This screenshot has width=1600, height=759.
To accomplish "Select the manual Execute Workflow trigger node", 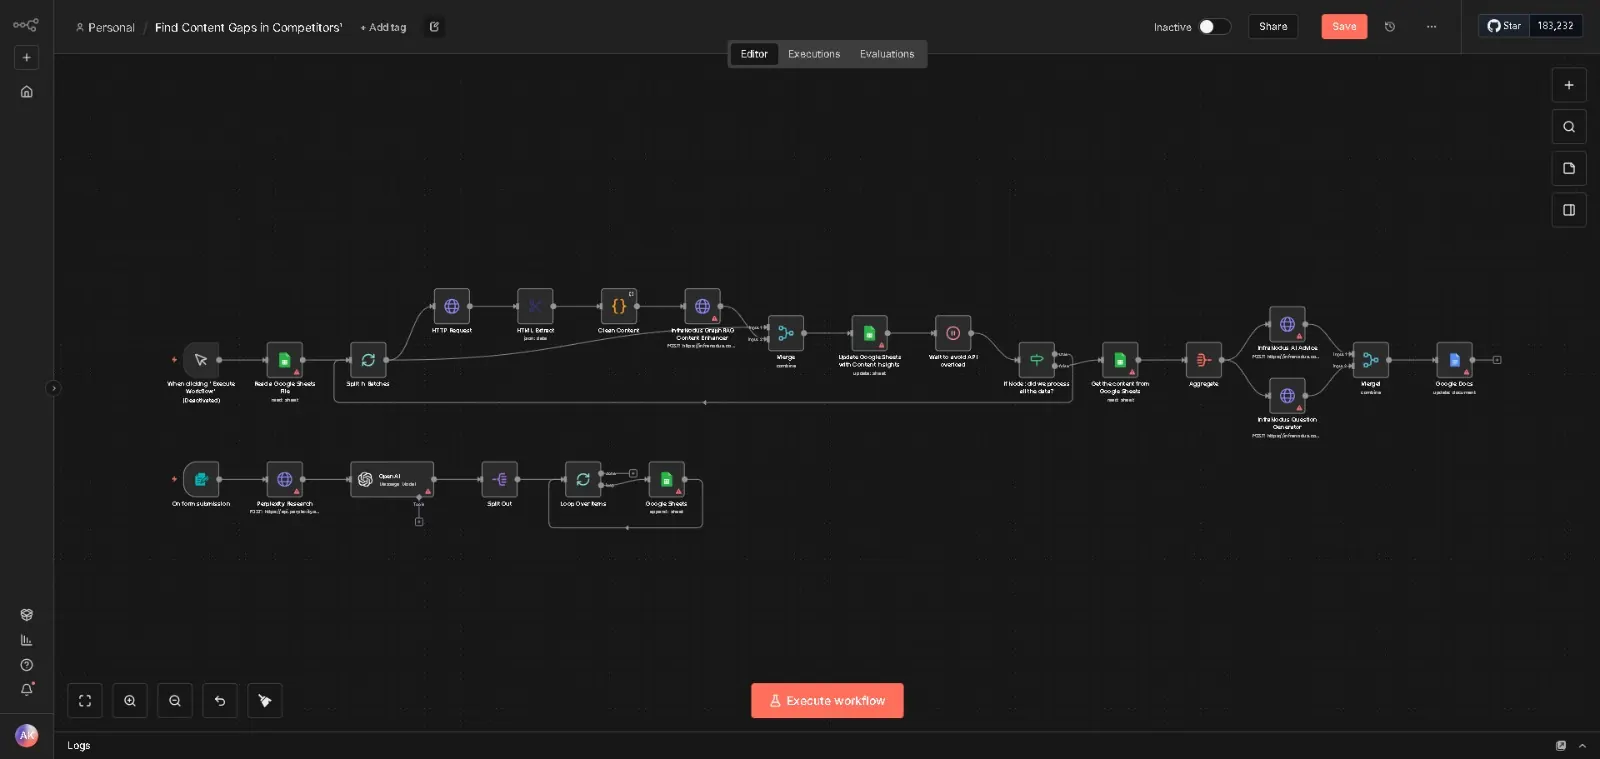I will [201, 360].
